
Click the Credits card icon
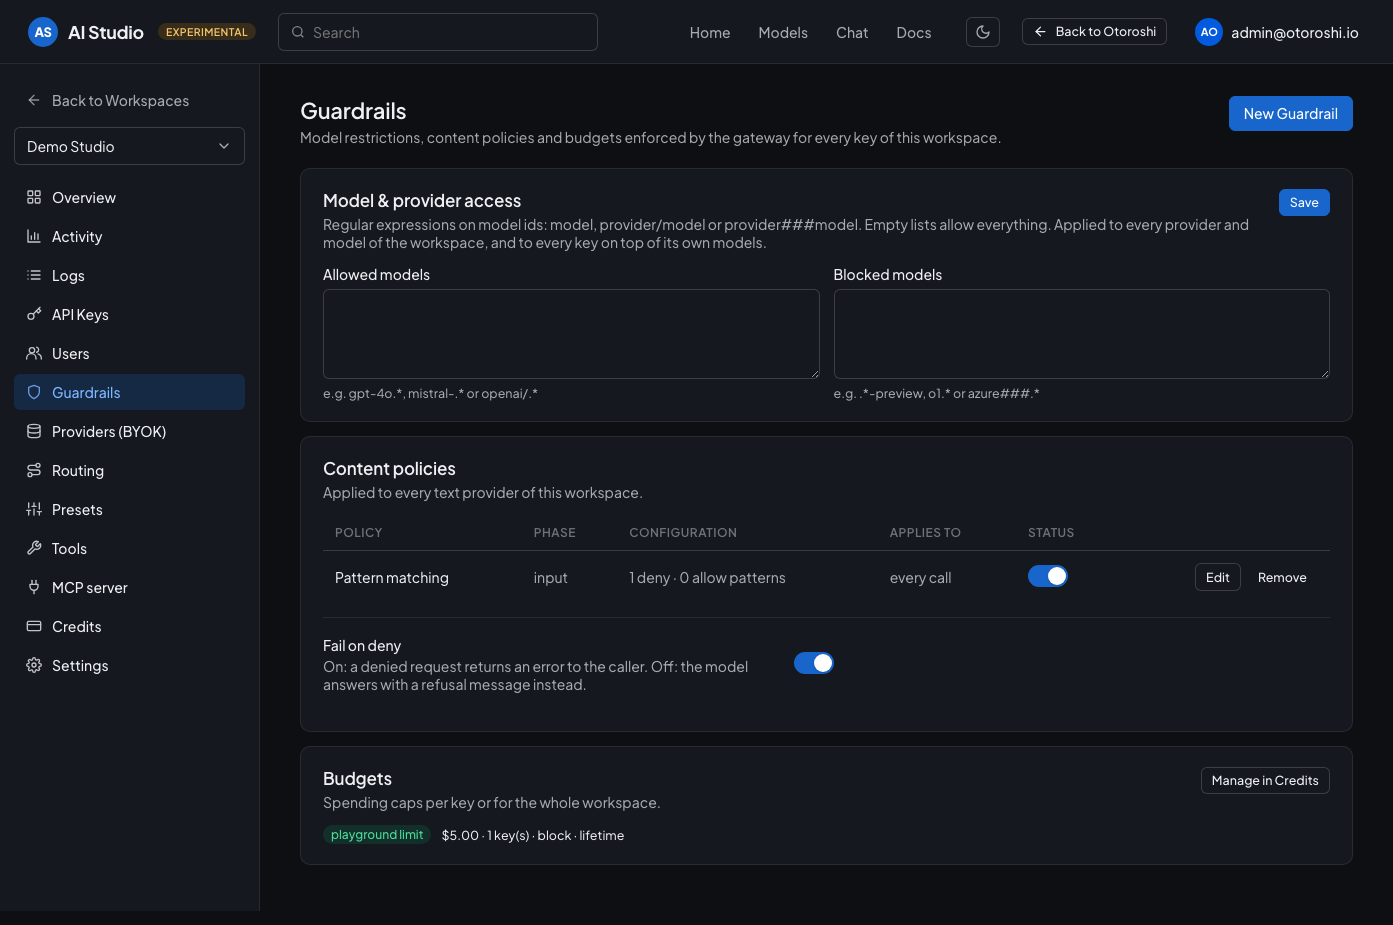point(34,626)
